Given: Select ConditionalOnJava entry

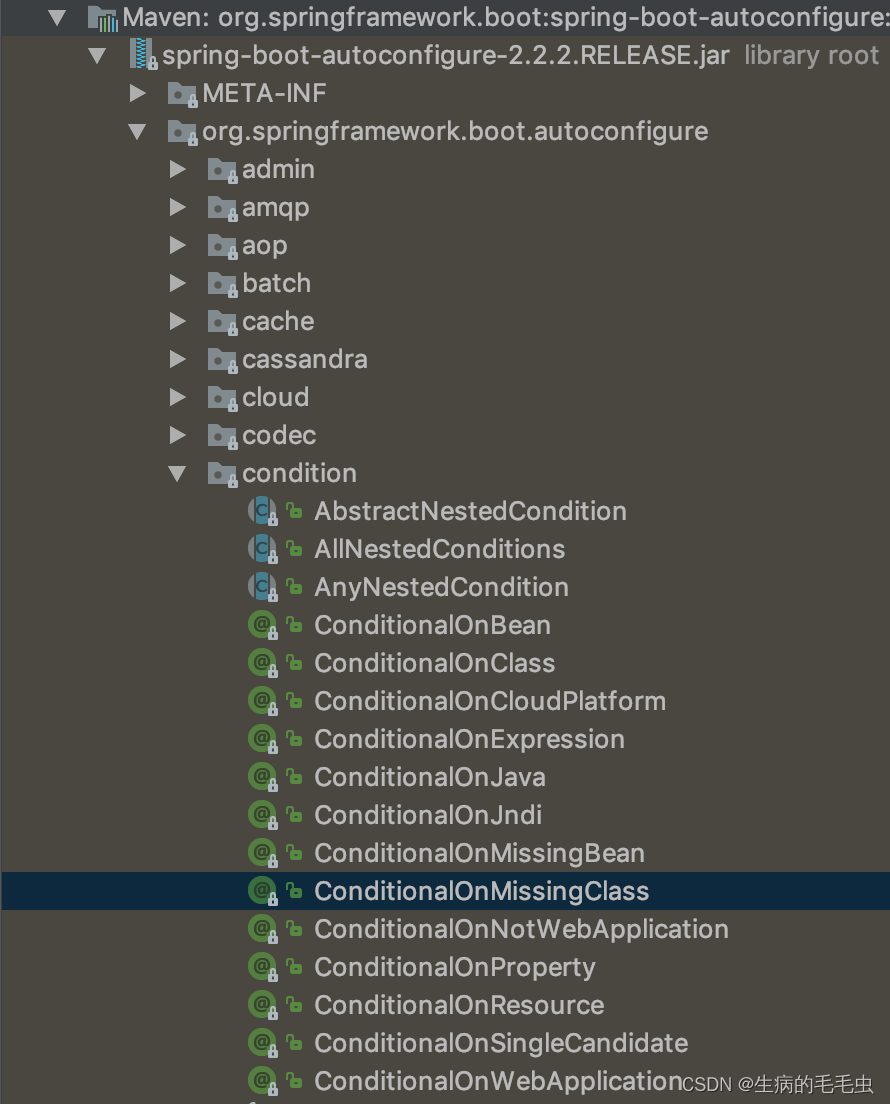Looking at the screenshot, I should tap(430, 777).
